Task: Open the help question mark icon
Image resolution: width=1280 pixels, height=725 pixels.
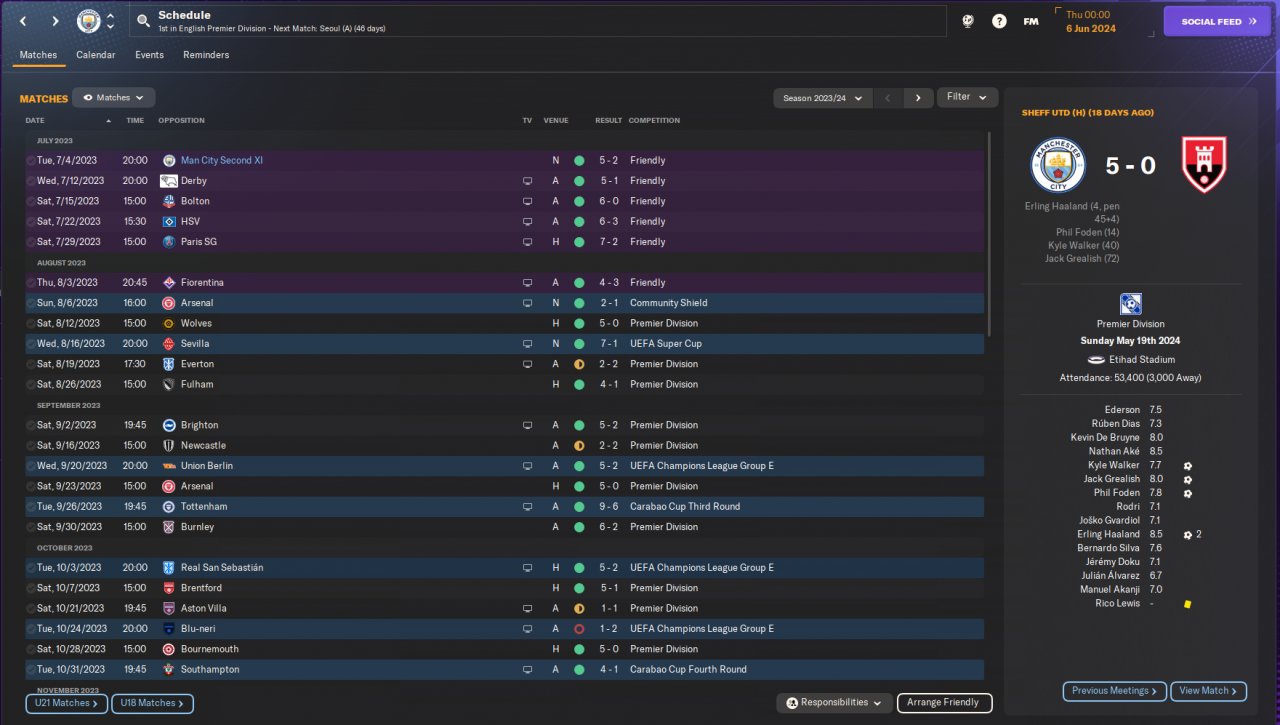Action: coord(999,21)
